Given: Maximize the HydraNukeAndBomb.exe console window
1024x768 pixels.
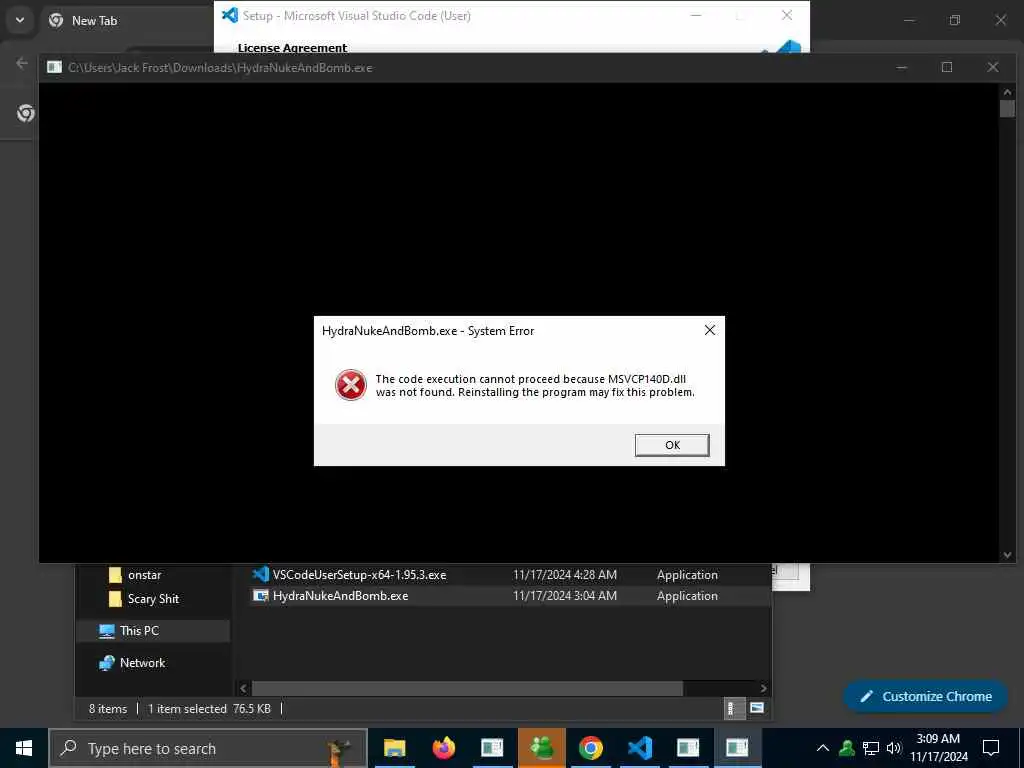Looking at the screenshot, I should pyautogui.click(x=947, y=67).
